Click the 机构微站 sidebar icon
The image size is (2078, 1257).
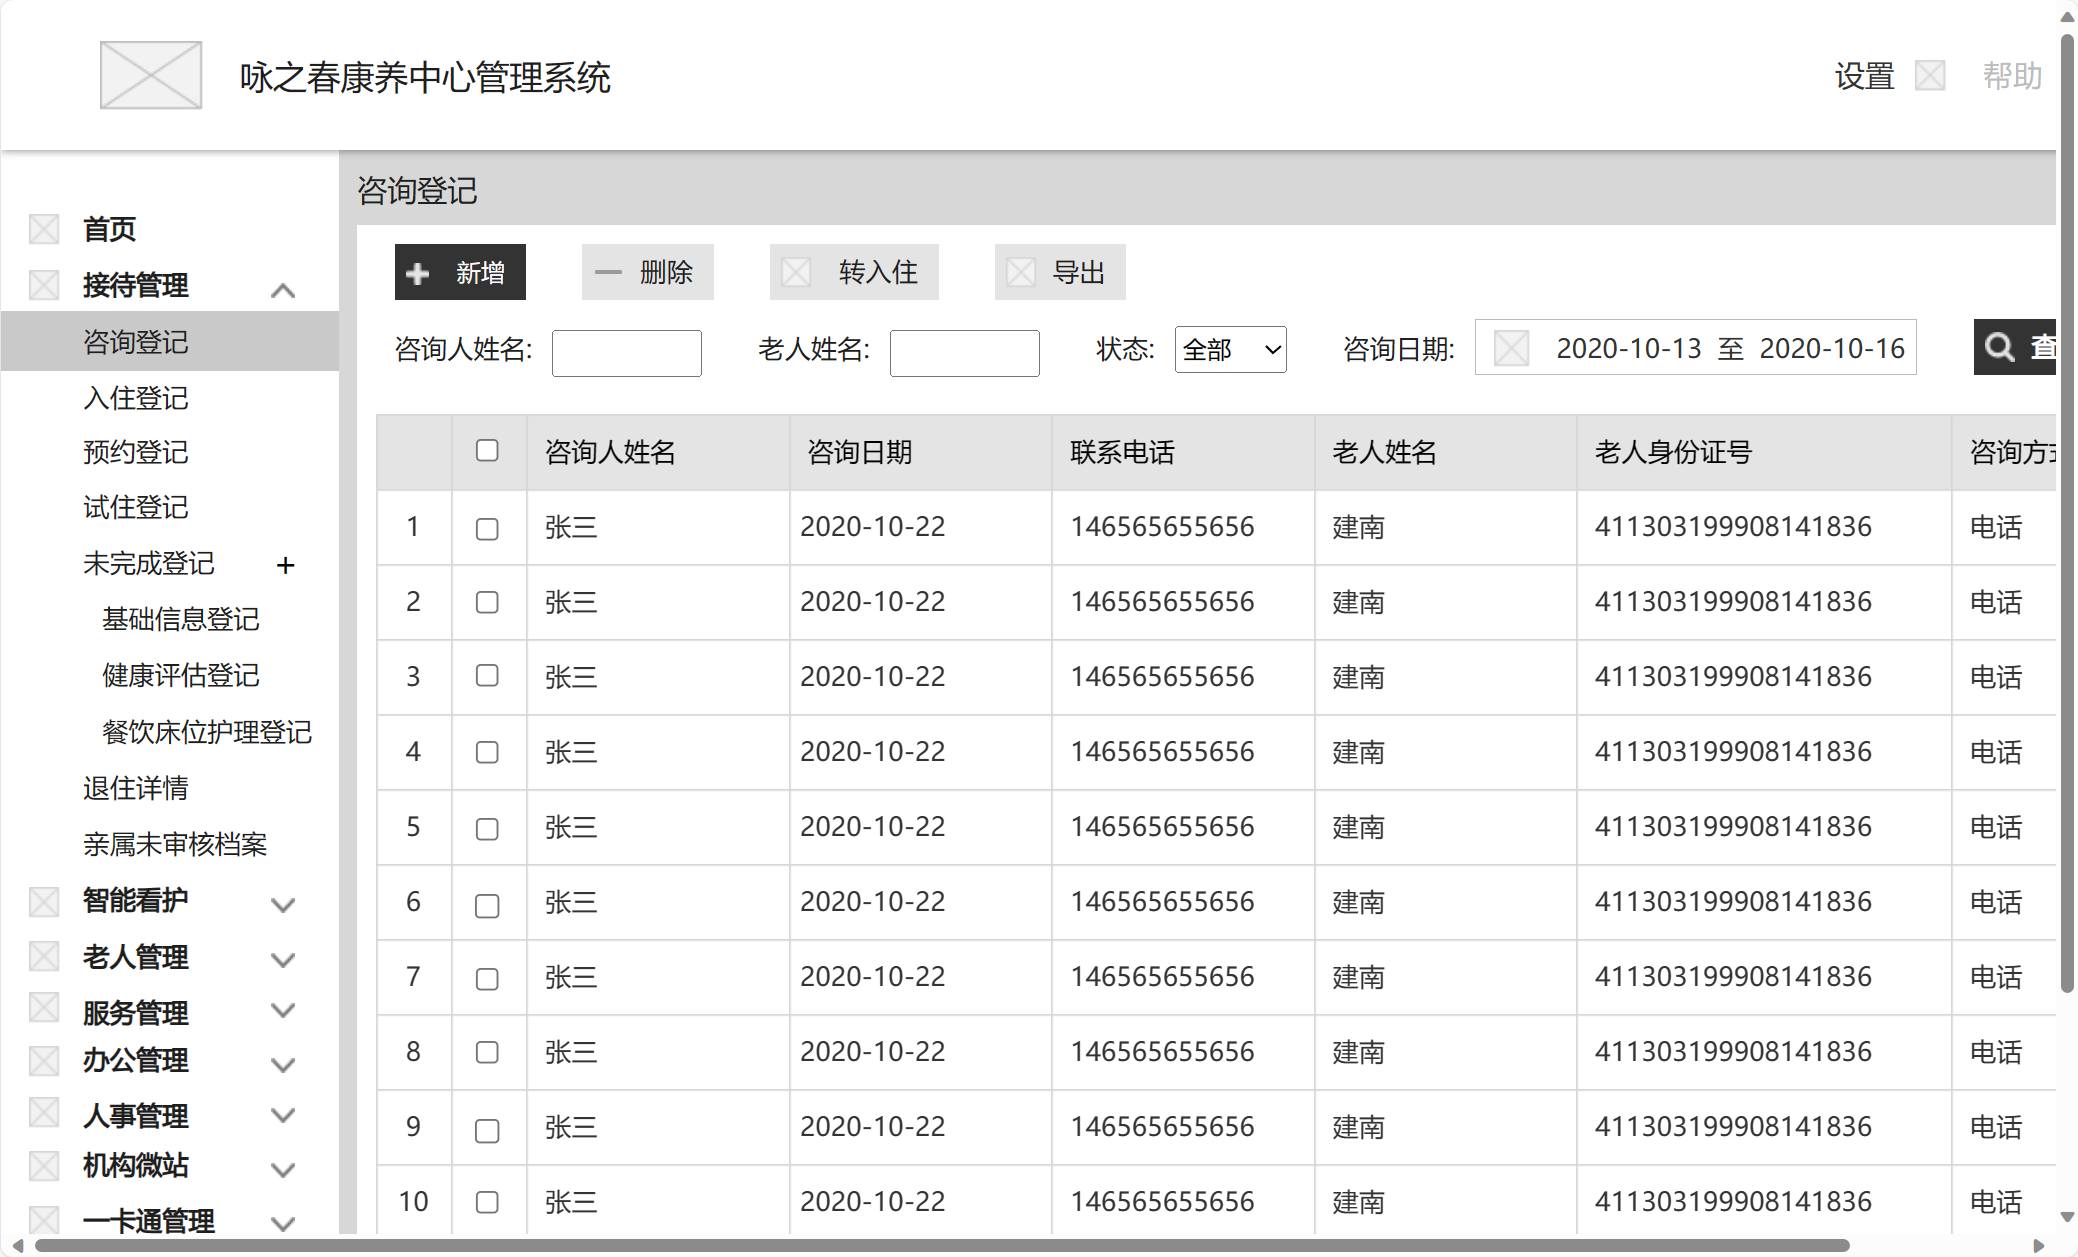(44, 1165)
